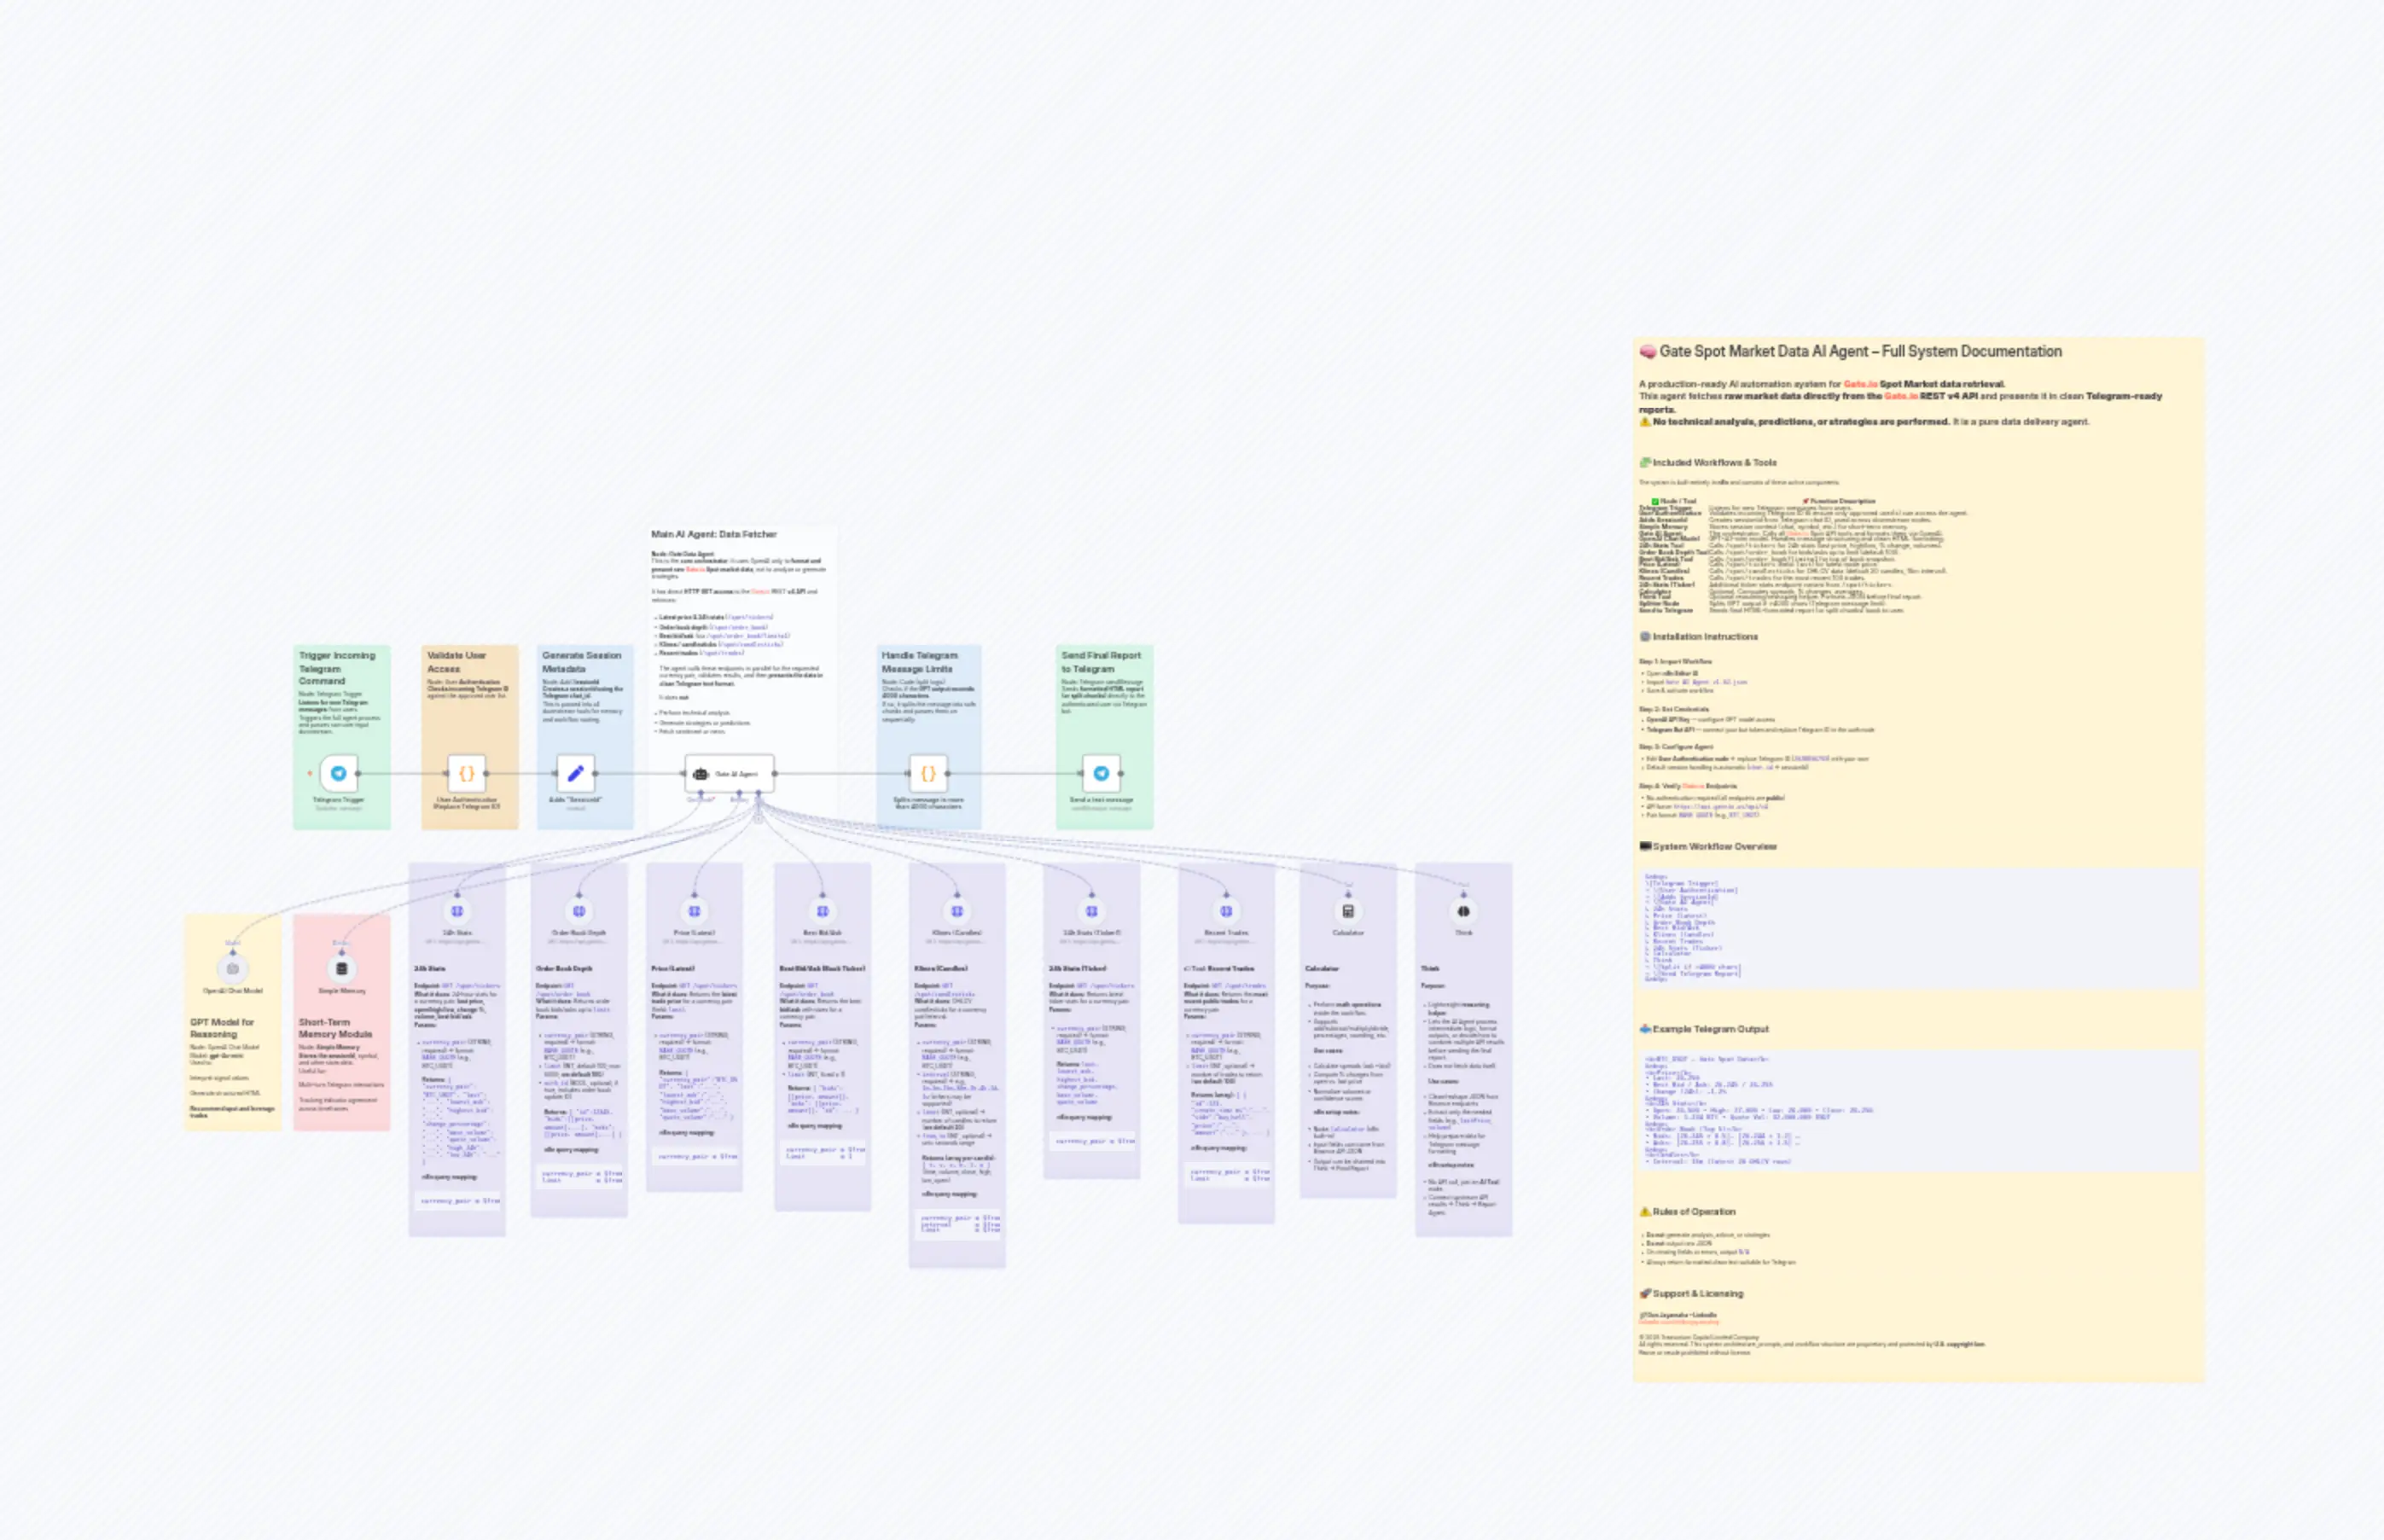The image size is (2384, 1540).
Task: Open the Simple Memory database node
Action: point(342,968)
